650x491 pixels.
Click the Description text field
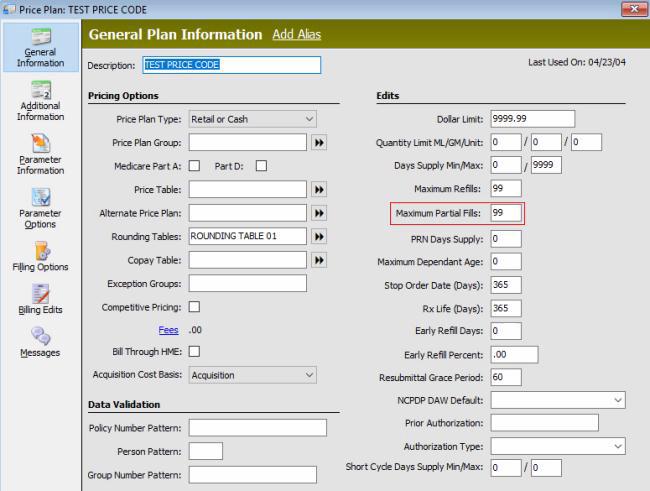(232, 65)
